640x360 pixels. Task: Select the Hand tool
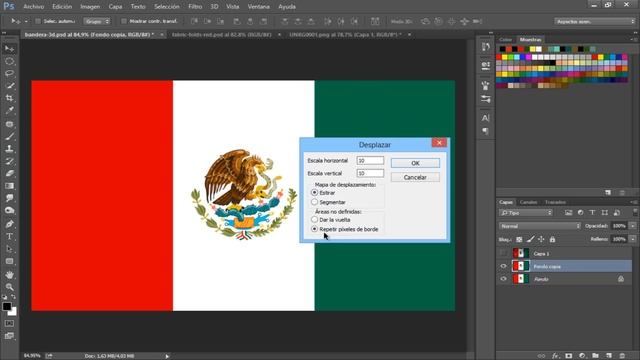coord(9,275)
